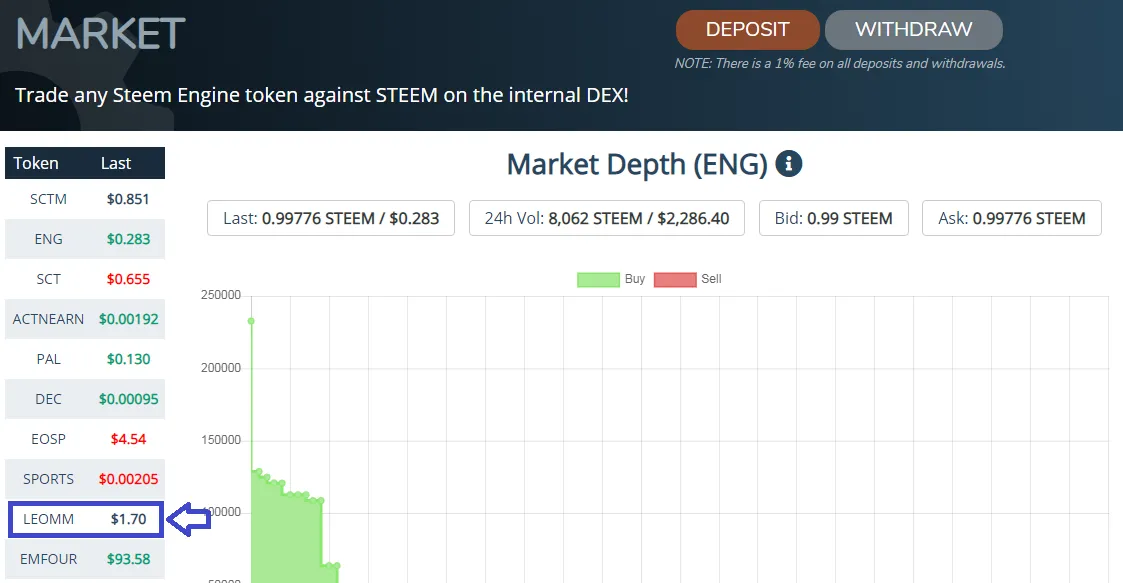
Task: Click the Token column header
Action: point(36,163)
